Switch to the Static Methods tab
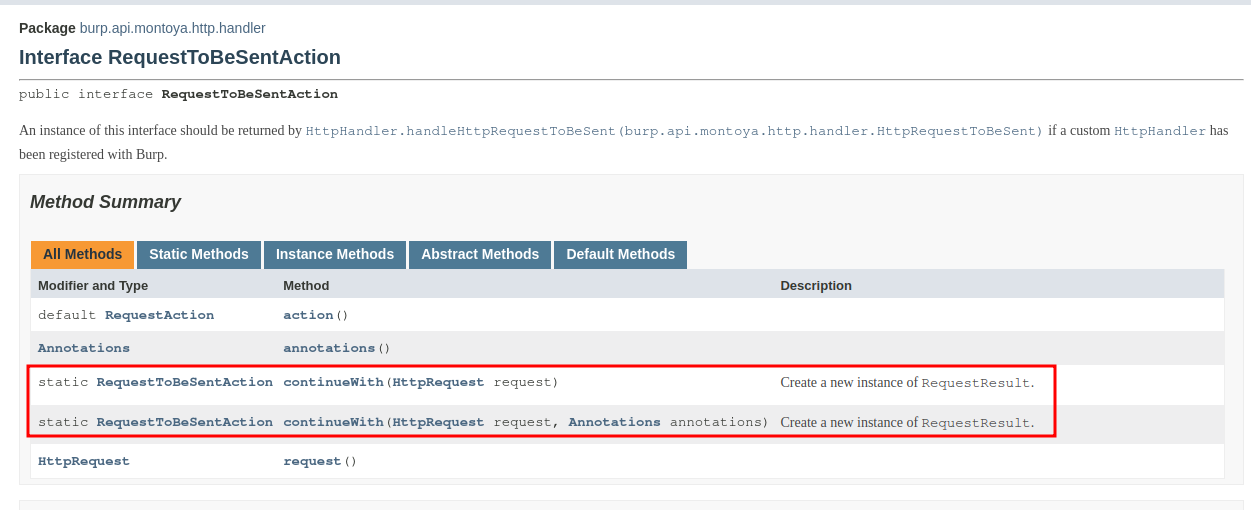The width and height of the screenshot is (1251, 510). [198, 254]
